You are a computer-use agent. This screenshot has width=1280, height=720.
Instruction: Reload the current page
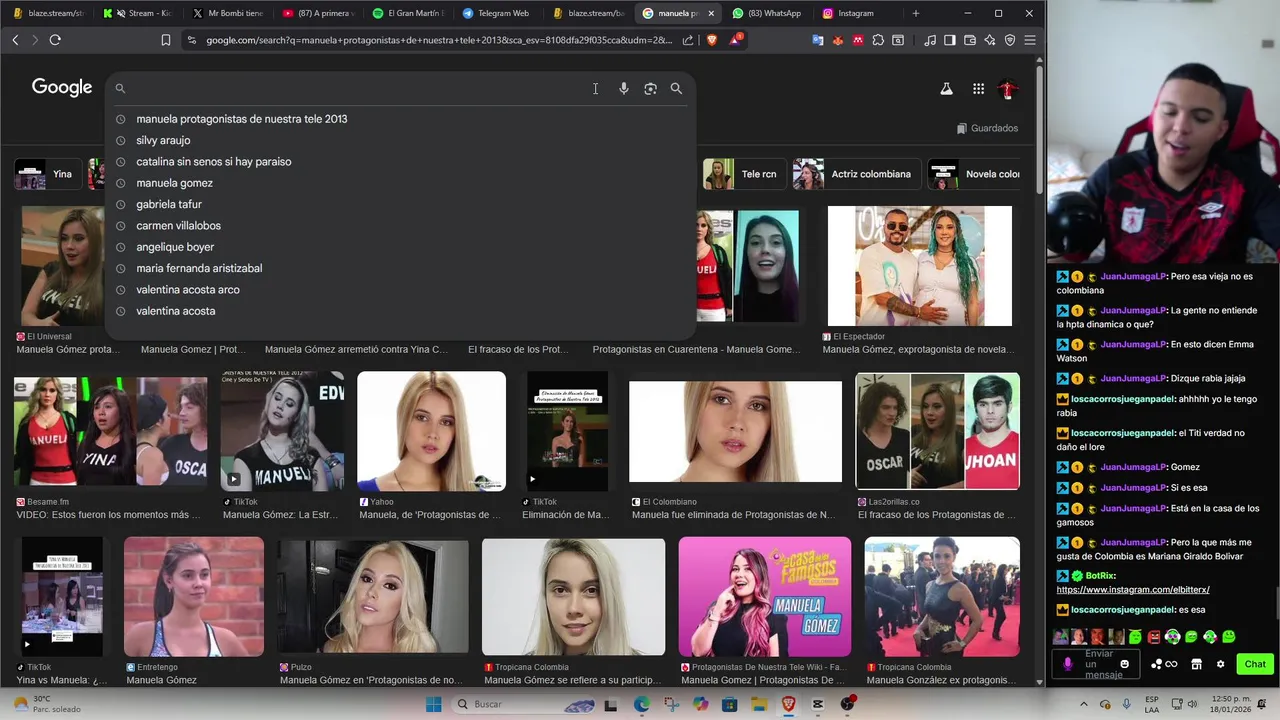point(55,40)
